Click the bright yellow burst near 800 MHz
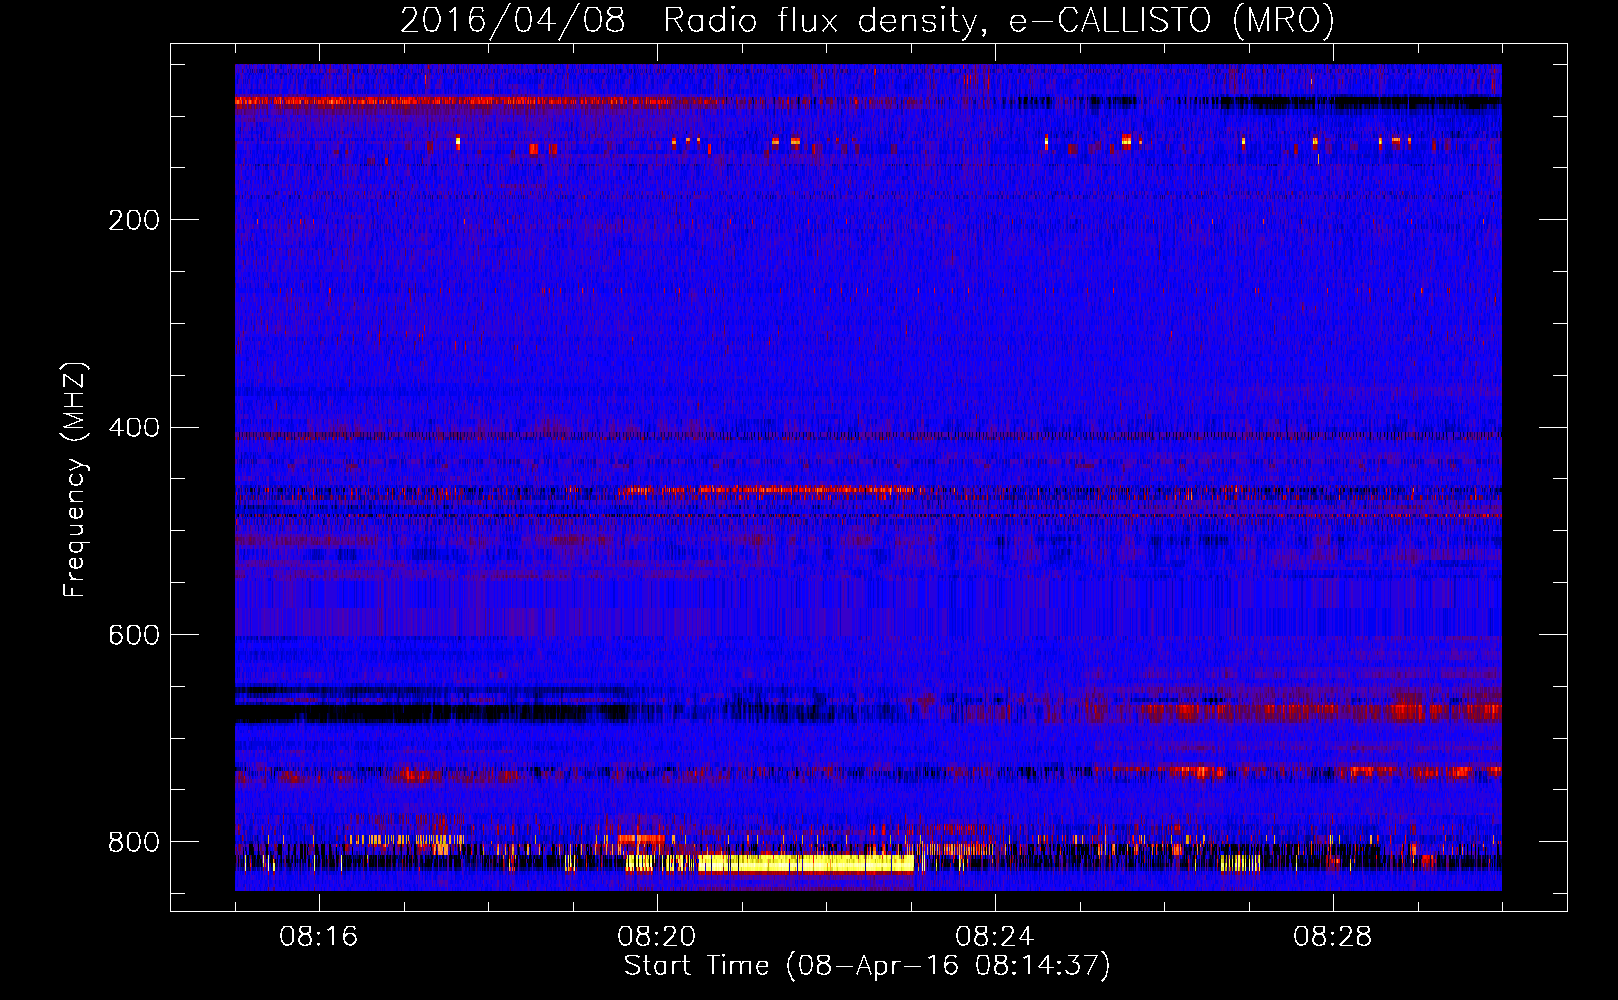The width and height of the screenshot is (1618, 1000). [x=806, y=863]
